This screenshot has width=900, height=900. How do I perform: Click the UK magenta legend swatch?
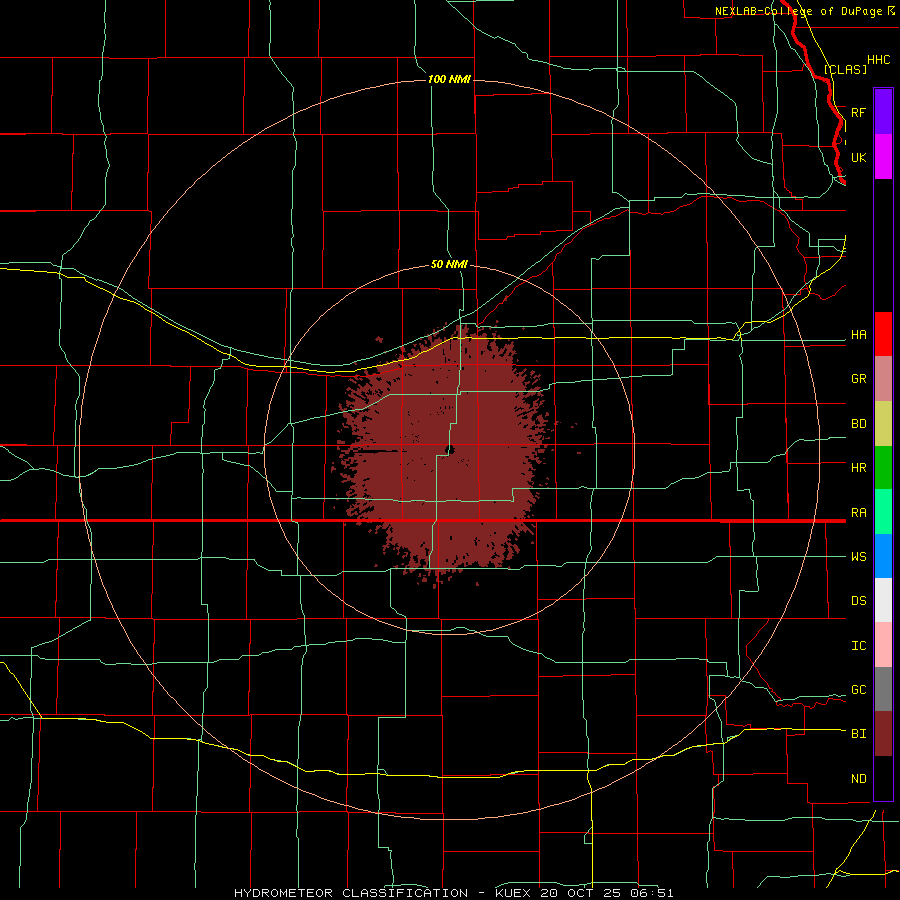[x=883, y=157]
